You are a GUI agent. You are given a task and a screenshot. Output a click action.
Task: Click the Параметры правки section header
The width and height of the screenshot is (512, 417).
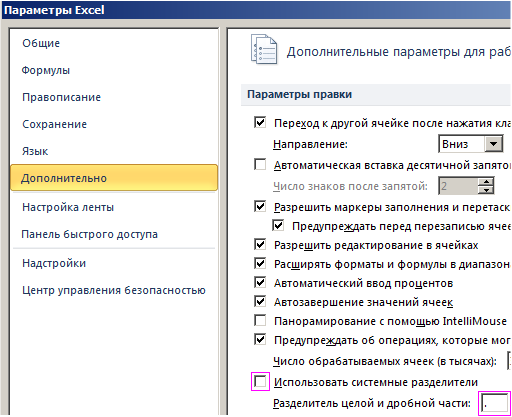(376, 95)
